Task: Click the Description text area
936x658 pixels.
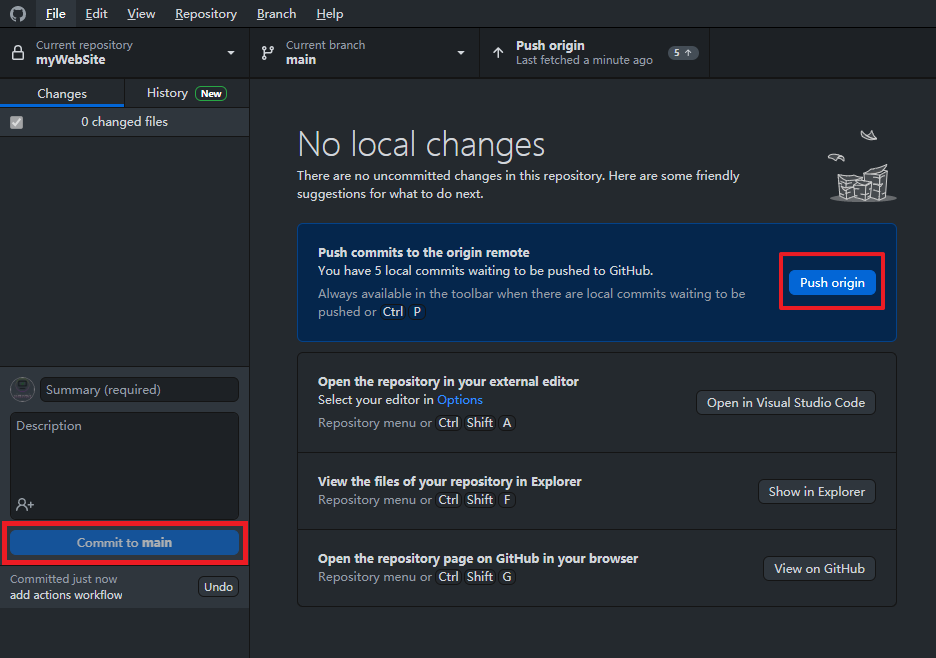Action: pos(125,455)
